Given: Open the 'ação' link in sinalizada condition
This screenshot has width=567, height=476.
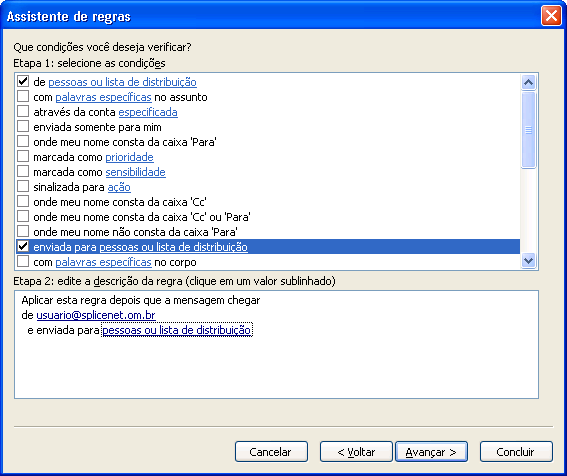Looking at the screenshot, I should click(x=119, y=187).
